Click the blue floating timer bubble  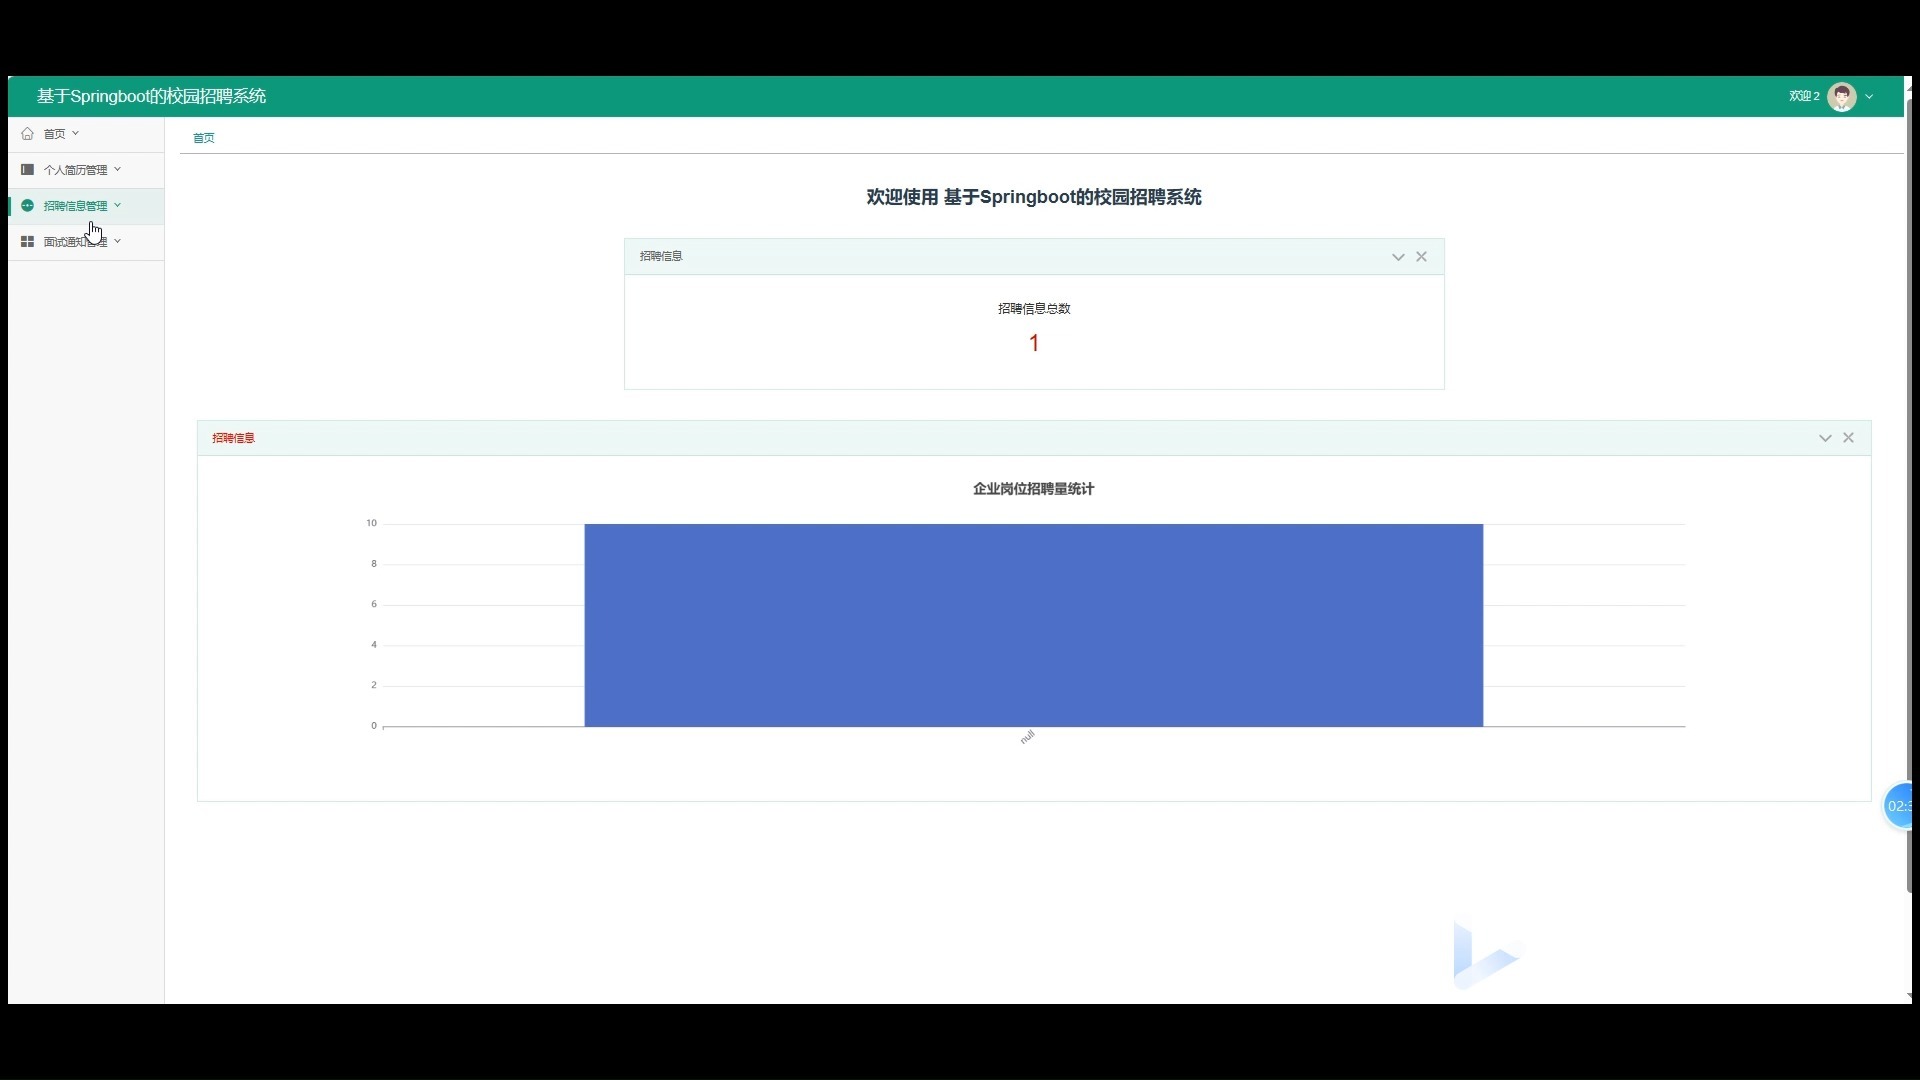coord(1897,806)
